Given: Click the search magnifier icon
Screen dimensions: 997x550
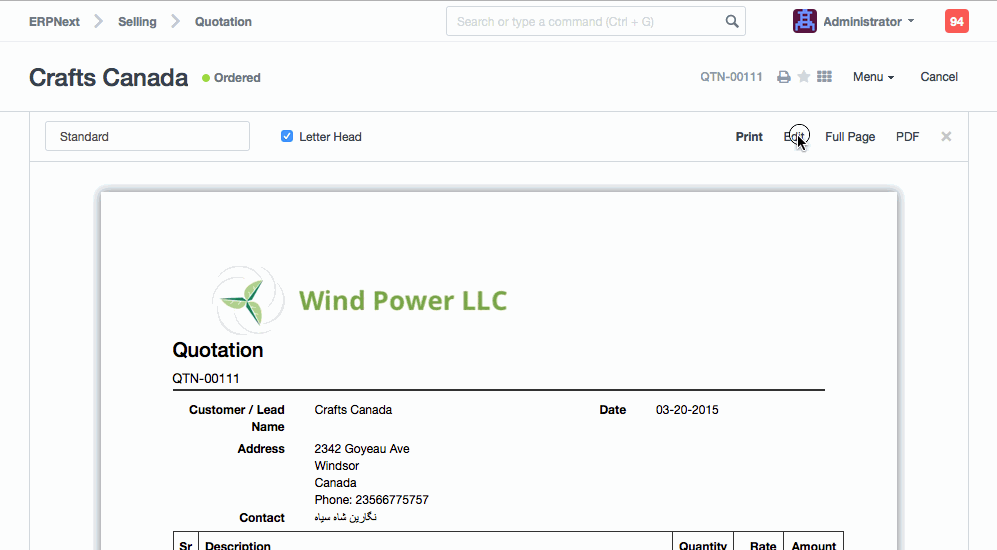Looking at the screenshot, I should coord(732,21).
